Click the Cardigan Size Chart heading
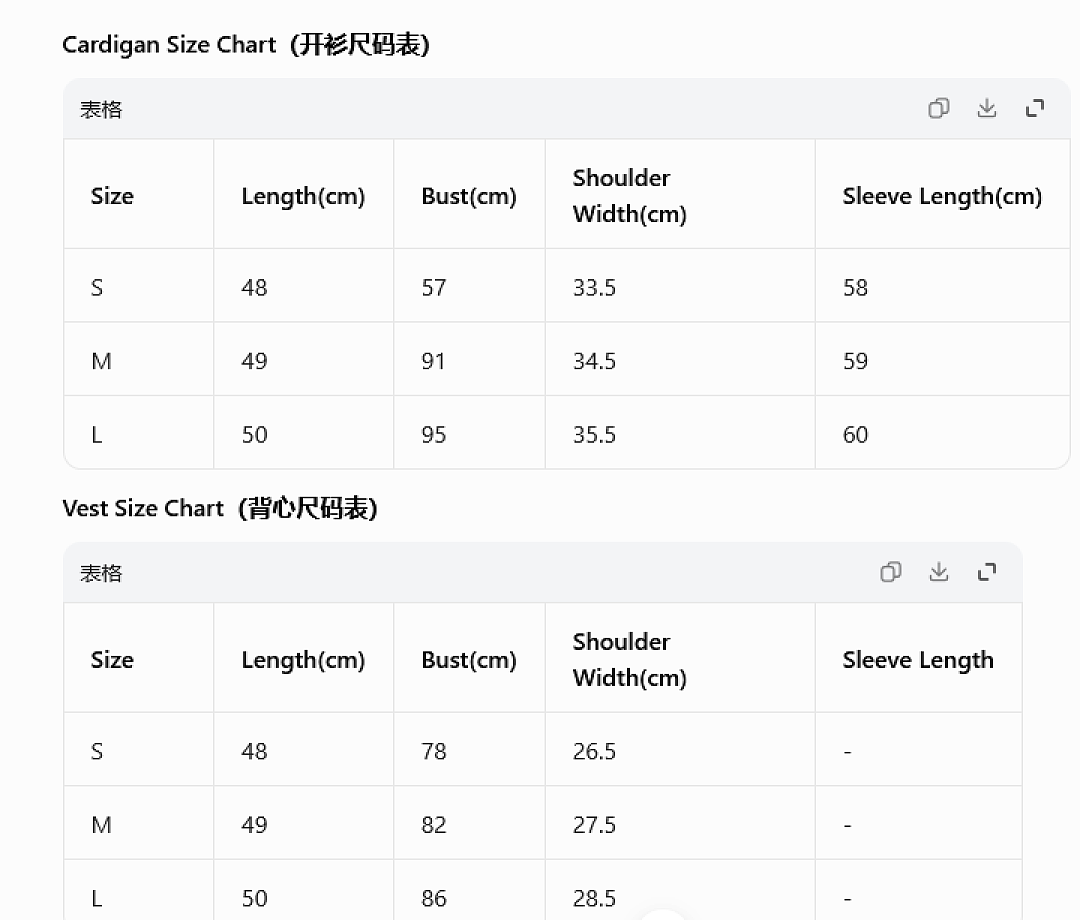Viewport: 1080px width, 920px height. pos(246,45)
